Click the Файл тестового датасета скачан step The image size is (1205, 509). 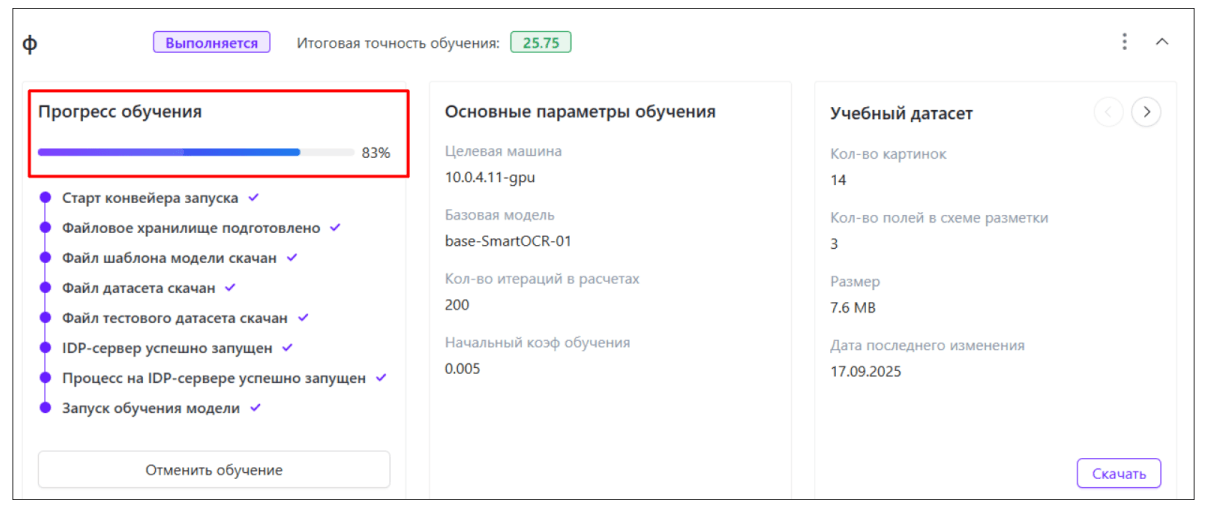175,318
